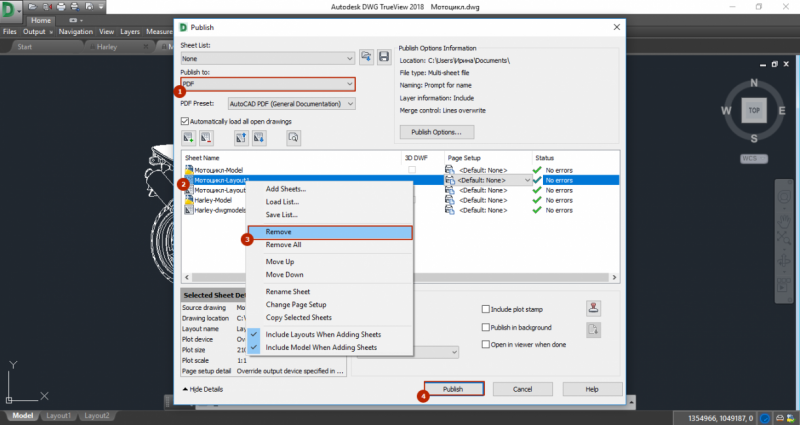The width and height of the screenshot is (800, 425).
Task: Open the PDF Preset dropdown
Action: point(291,104)
